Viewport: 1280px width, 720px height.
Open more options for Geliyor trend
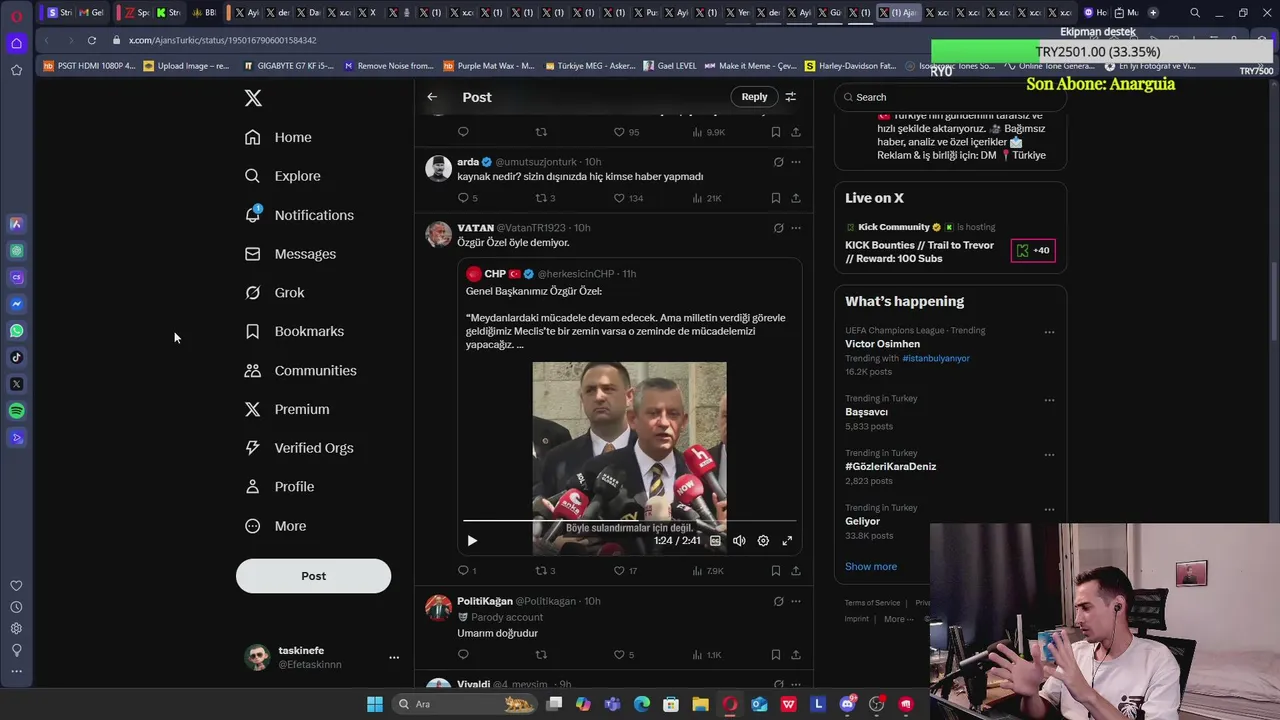[x=1049, y=509]
